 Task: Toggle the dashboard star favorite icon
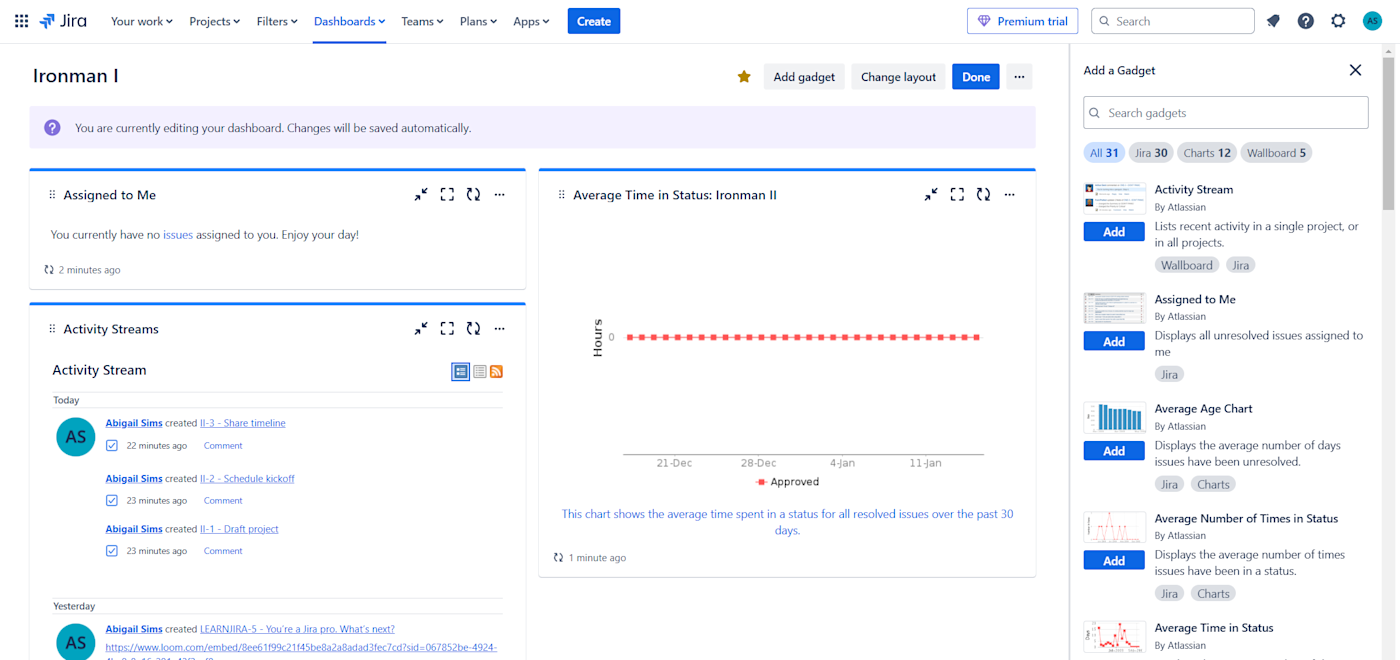(x=744, y=77)
